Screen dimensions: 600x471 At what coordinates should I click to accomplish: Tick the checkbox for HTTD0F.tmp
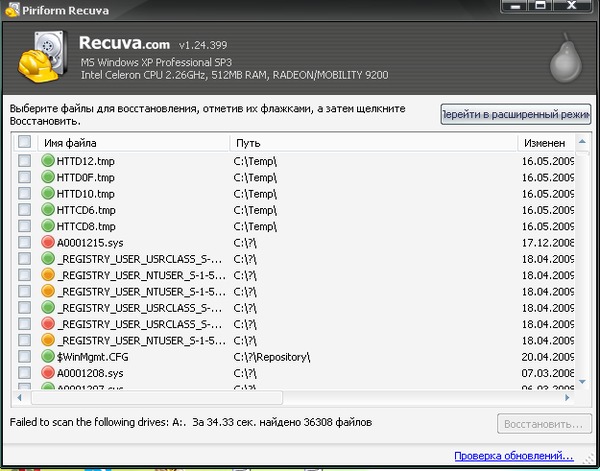[x=24, y=177]
